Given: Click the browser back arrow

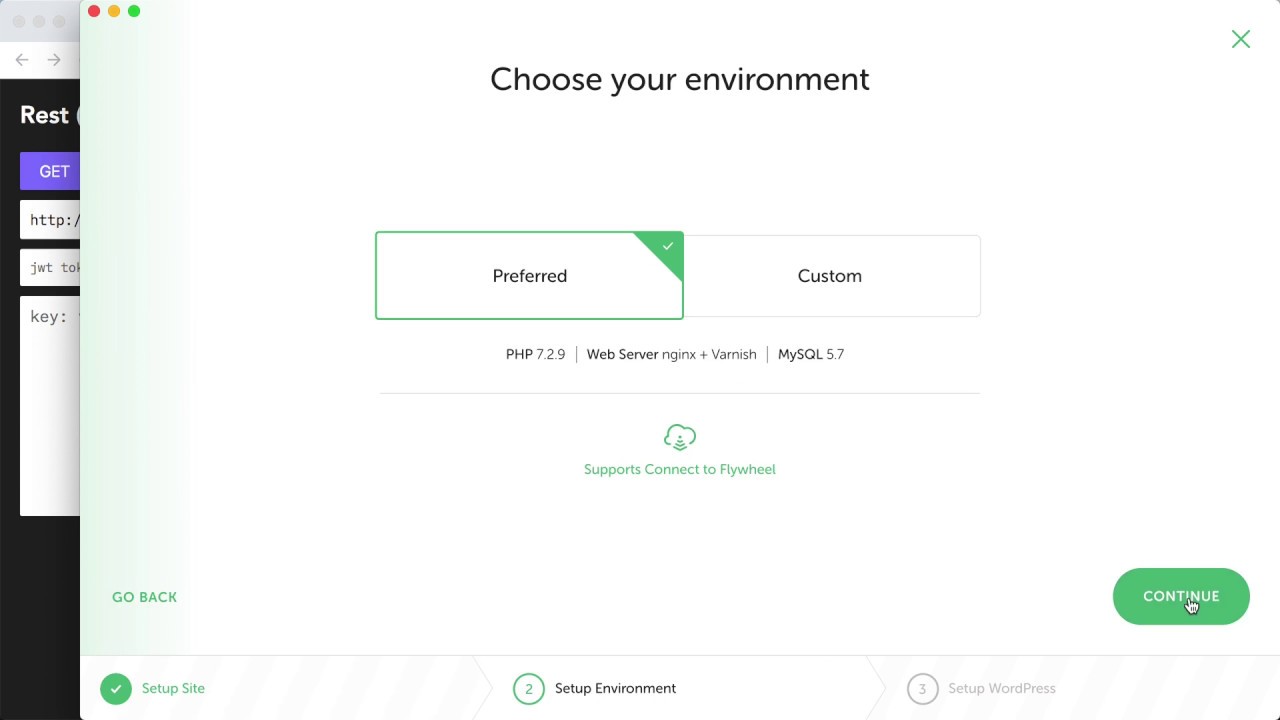Looking at the screenshot, I should (x=22, y=60).
